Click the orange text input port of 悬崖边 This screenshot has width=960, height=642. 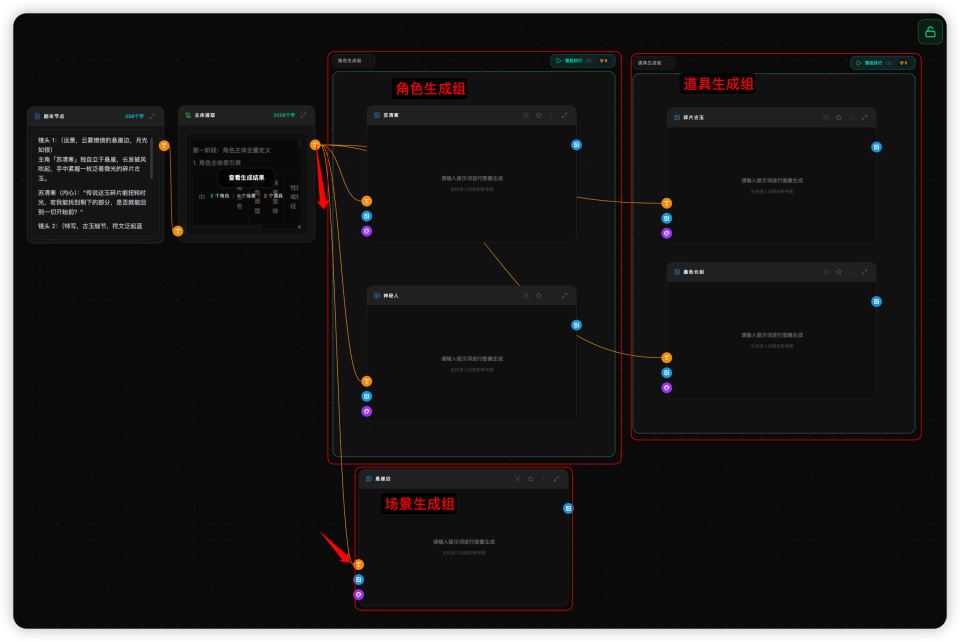click(x=359, y=564)
